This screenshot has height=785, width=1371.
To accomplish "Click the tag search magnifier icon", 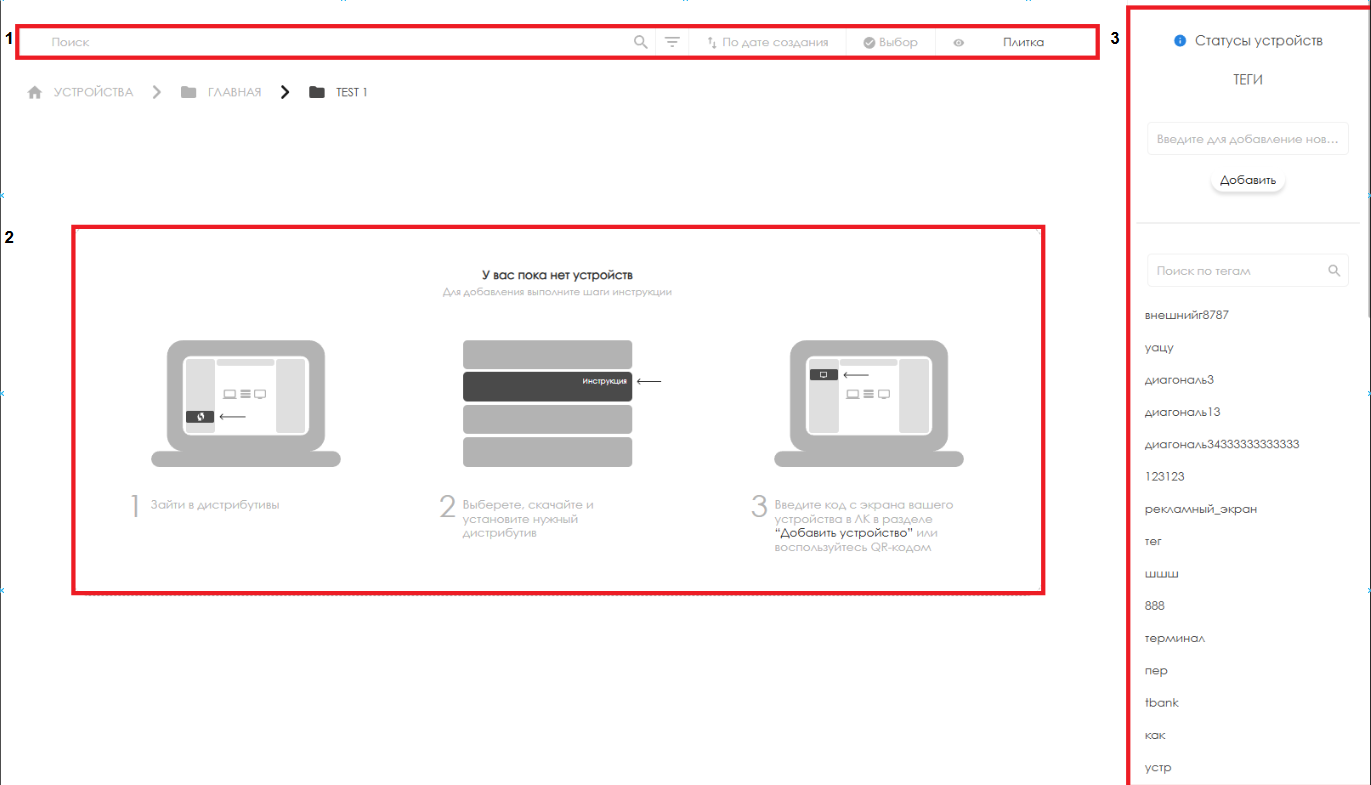I will (x=1333, y=271).
